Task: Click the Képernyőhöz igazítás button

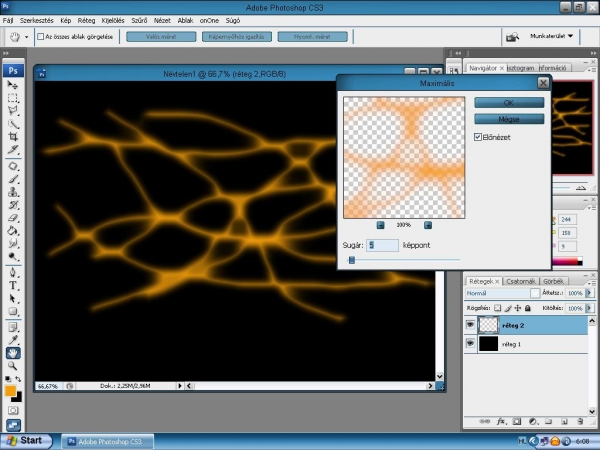Action: tap(236, 37)
